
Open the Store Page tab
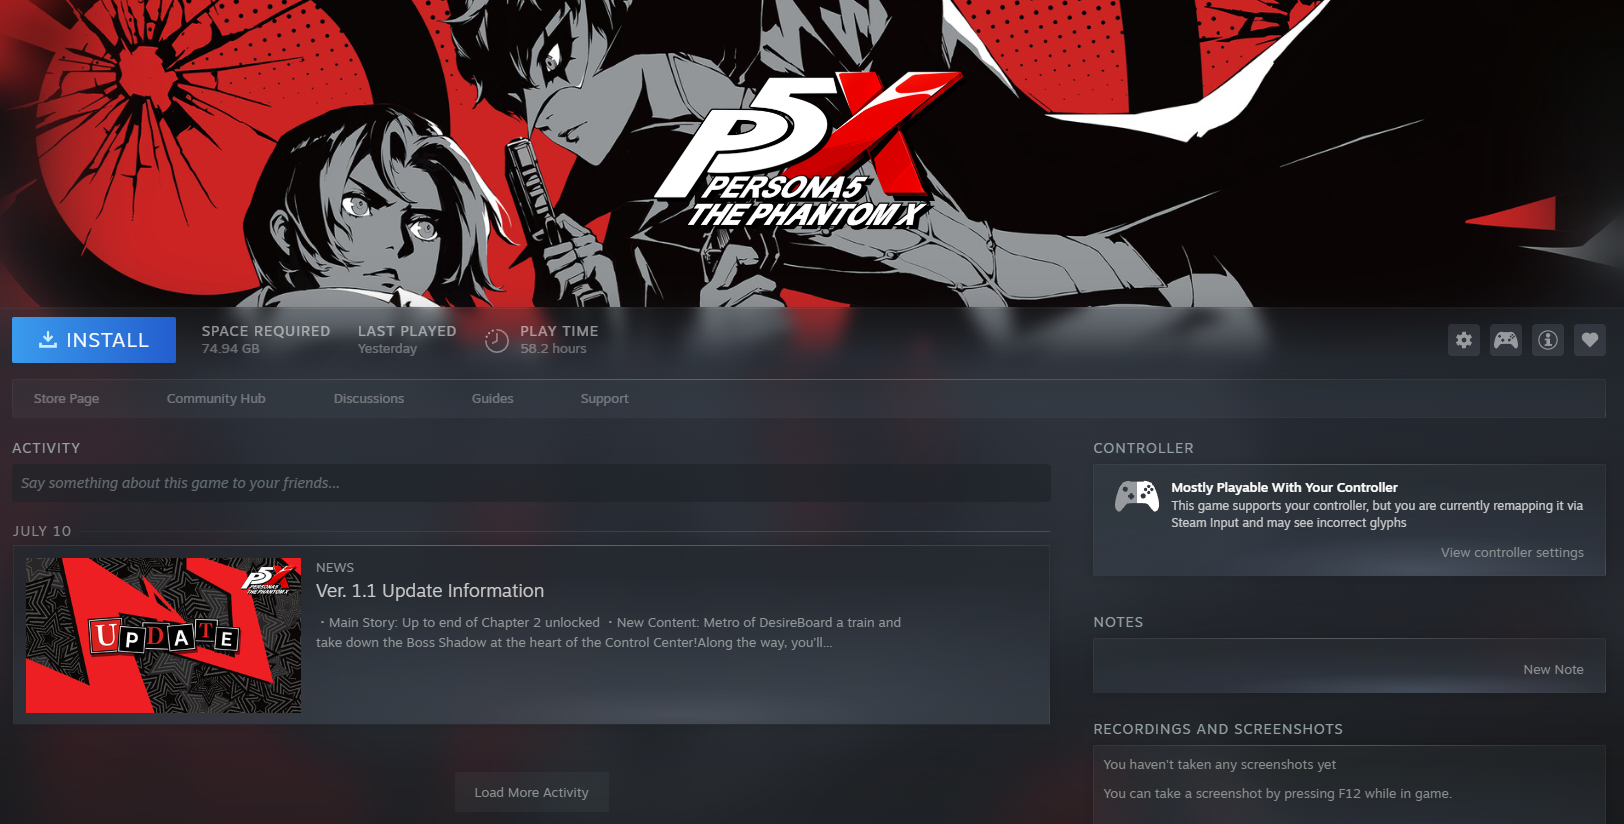pos(66,398)
